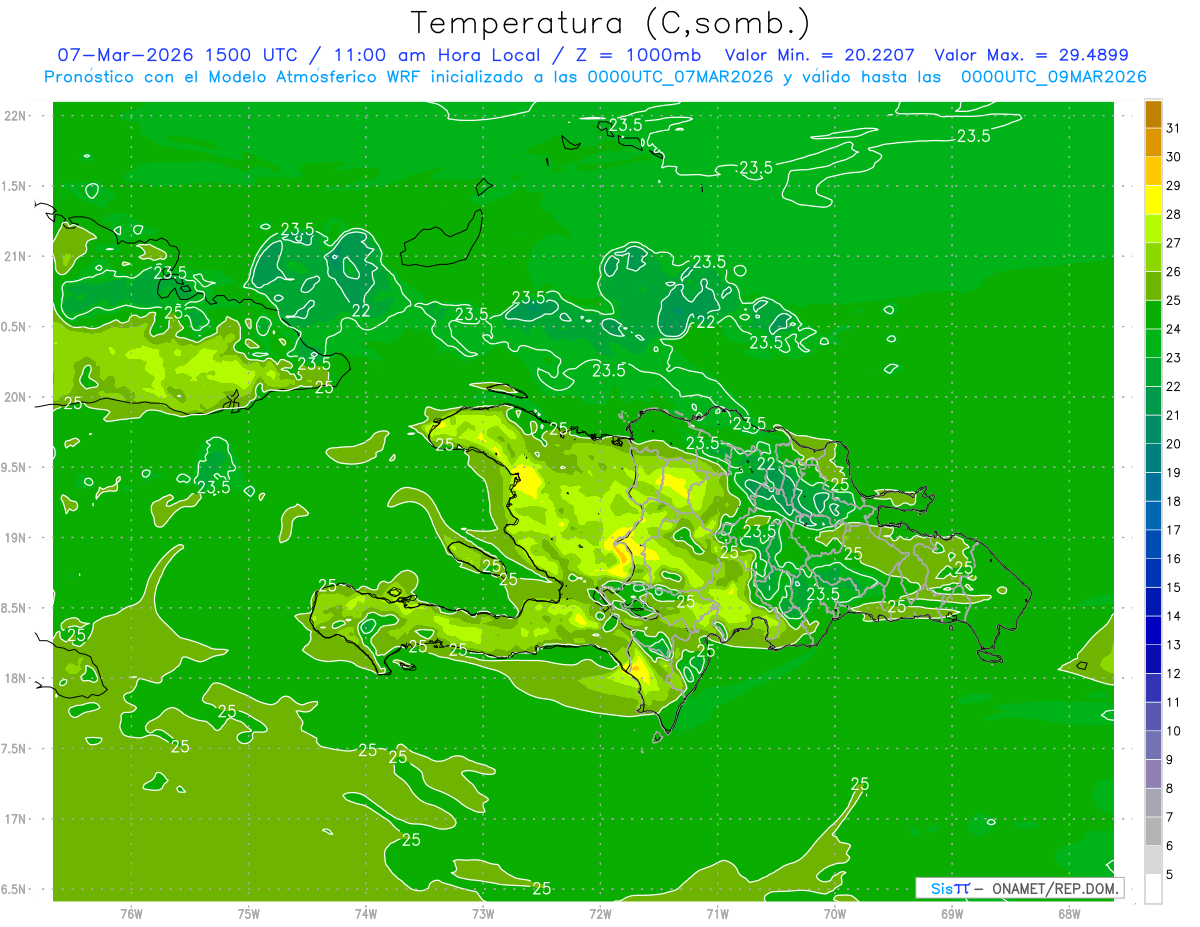The height and width of the screenshot is (927, 1200).
Task: Click the title "Temperatura (C,somb.)"
Action: (611, 23)
